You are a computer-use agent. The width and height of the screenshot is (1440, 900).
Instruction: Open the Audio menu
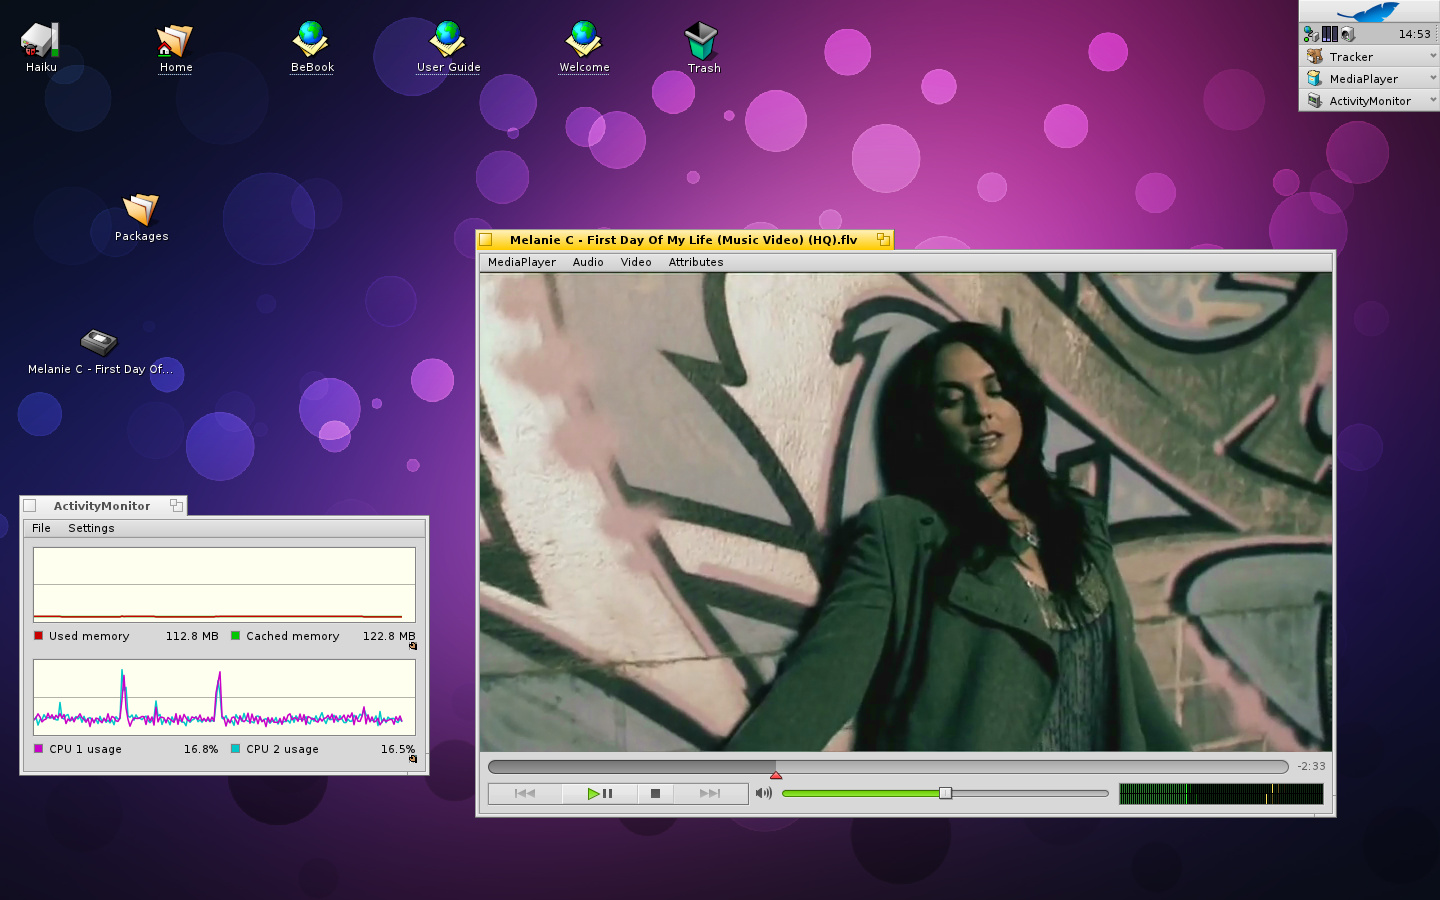click(588, 262)
